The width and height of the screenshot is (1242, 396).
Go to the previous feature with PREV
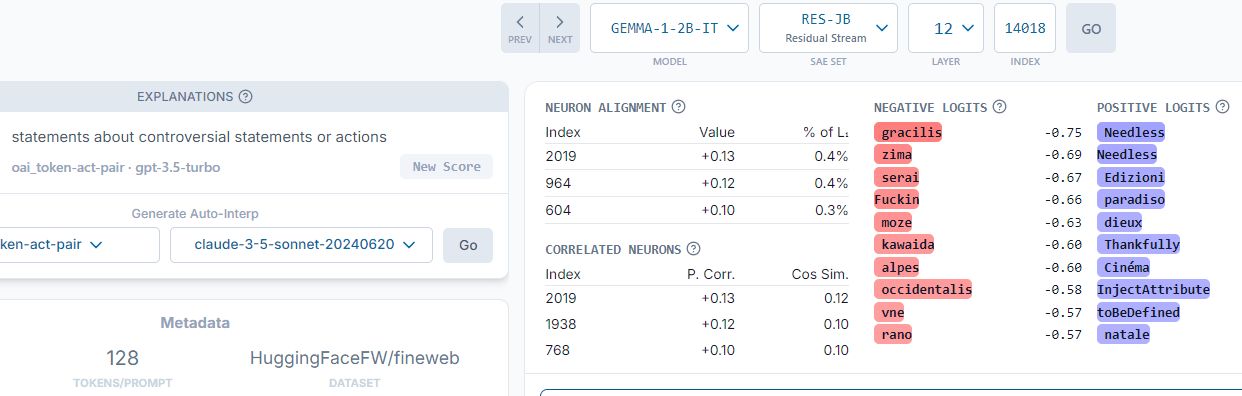point(520,28)
